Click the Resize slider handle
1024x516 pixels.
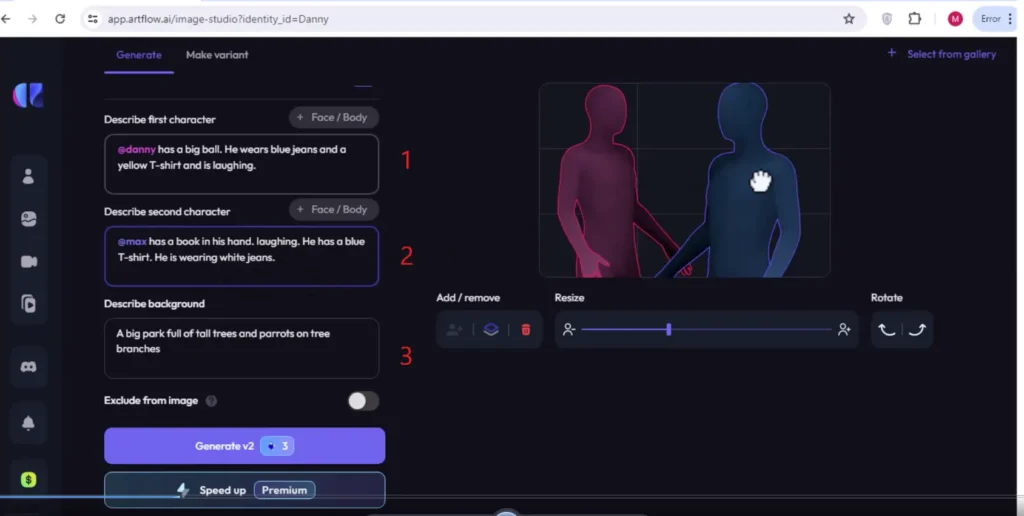[x=669, y=330]
